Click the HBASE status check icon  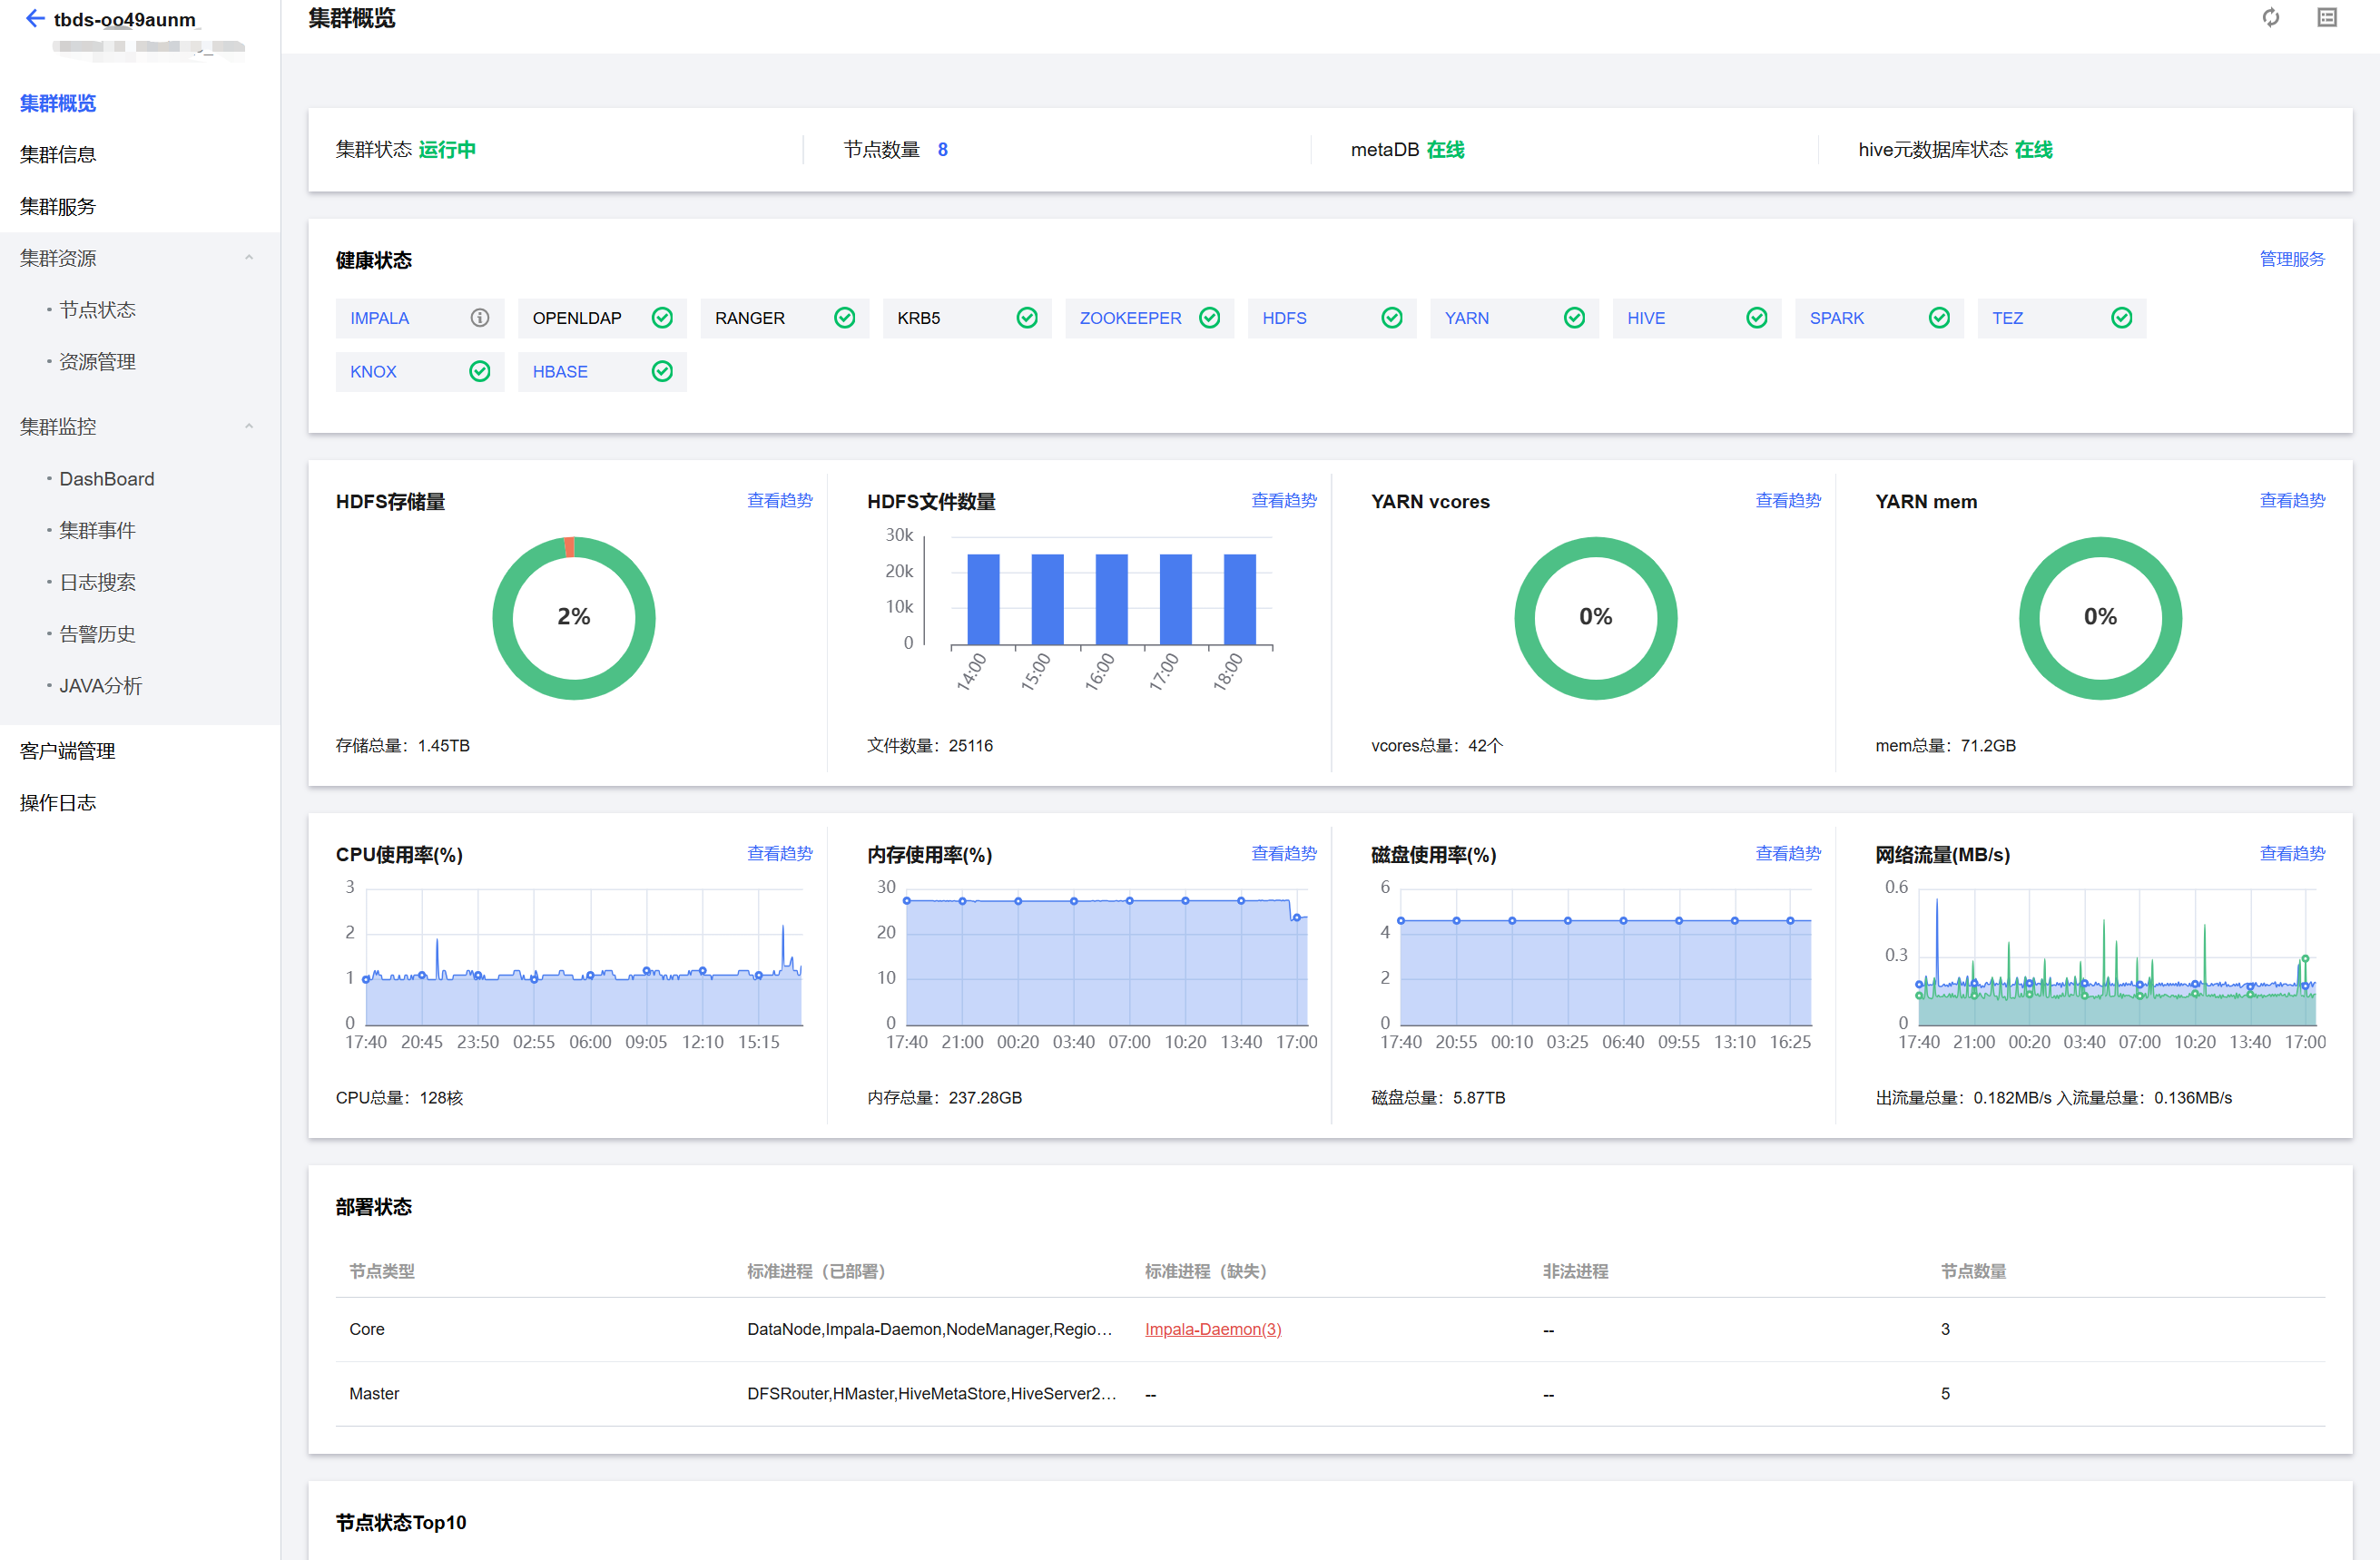pyautogui.click(x=662, y=372)
